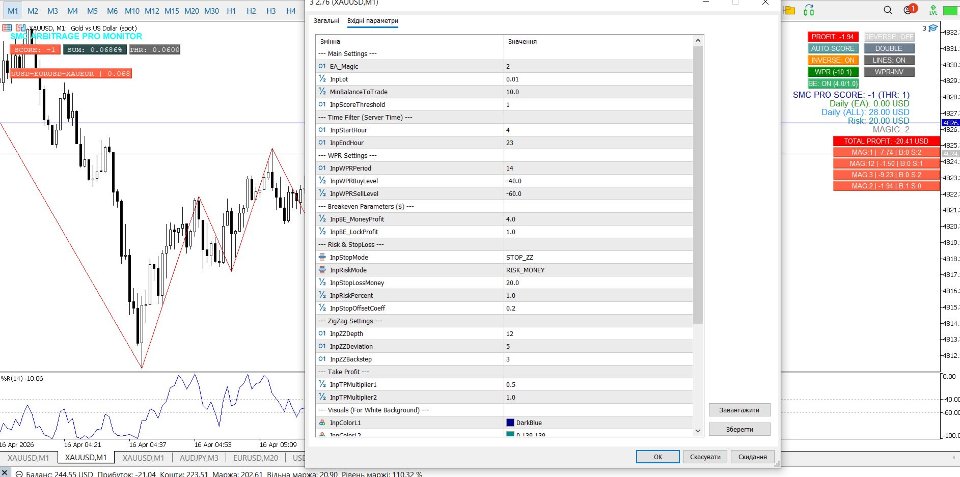960x477 pixels.
Task: Select the Вхідні параметри tab
Action: [373, 21]
